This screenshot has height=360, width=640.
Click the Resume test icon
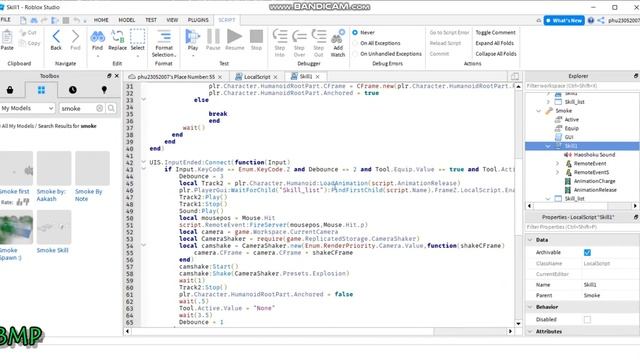click(235, 37)
